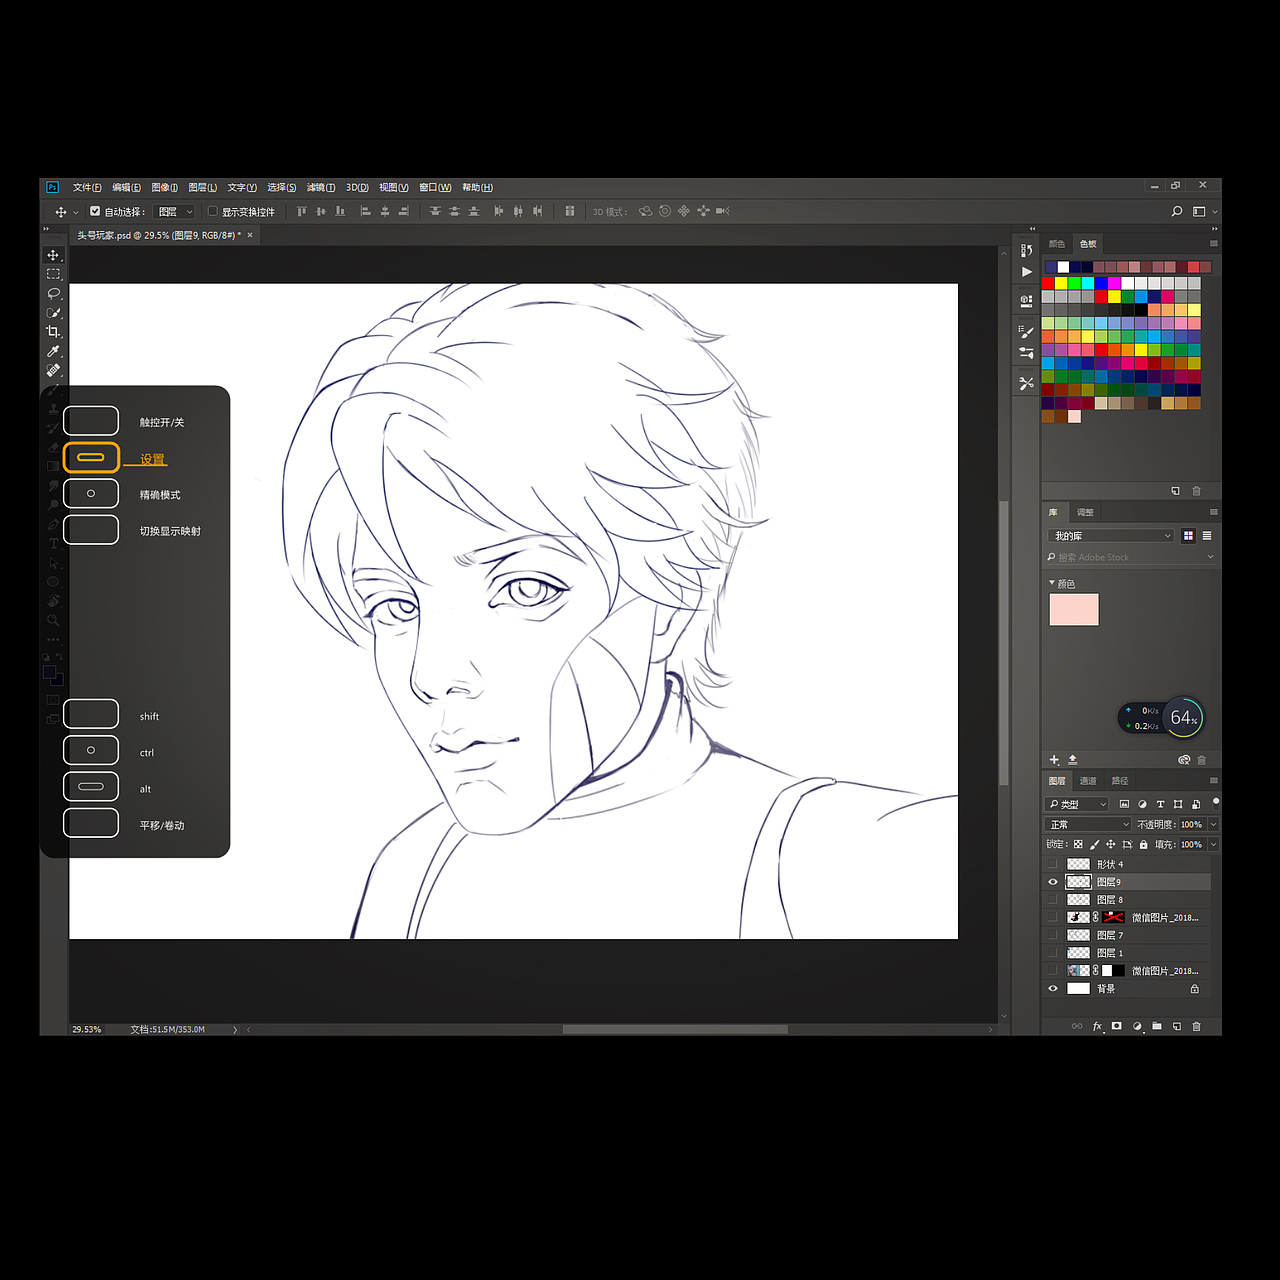Open auto-select 图层 dropdown
The height and width of the screenshot is (1280, 1280).
[x=175, y=211]
